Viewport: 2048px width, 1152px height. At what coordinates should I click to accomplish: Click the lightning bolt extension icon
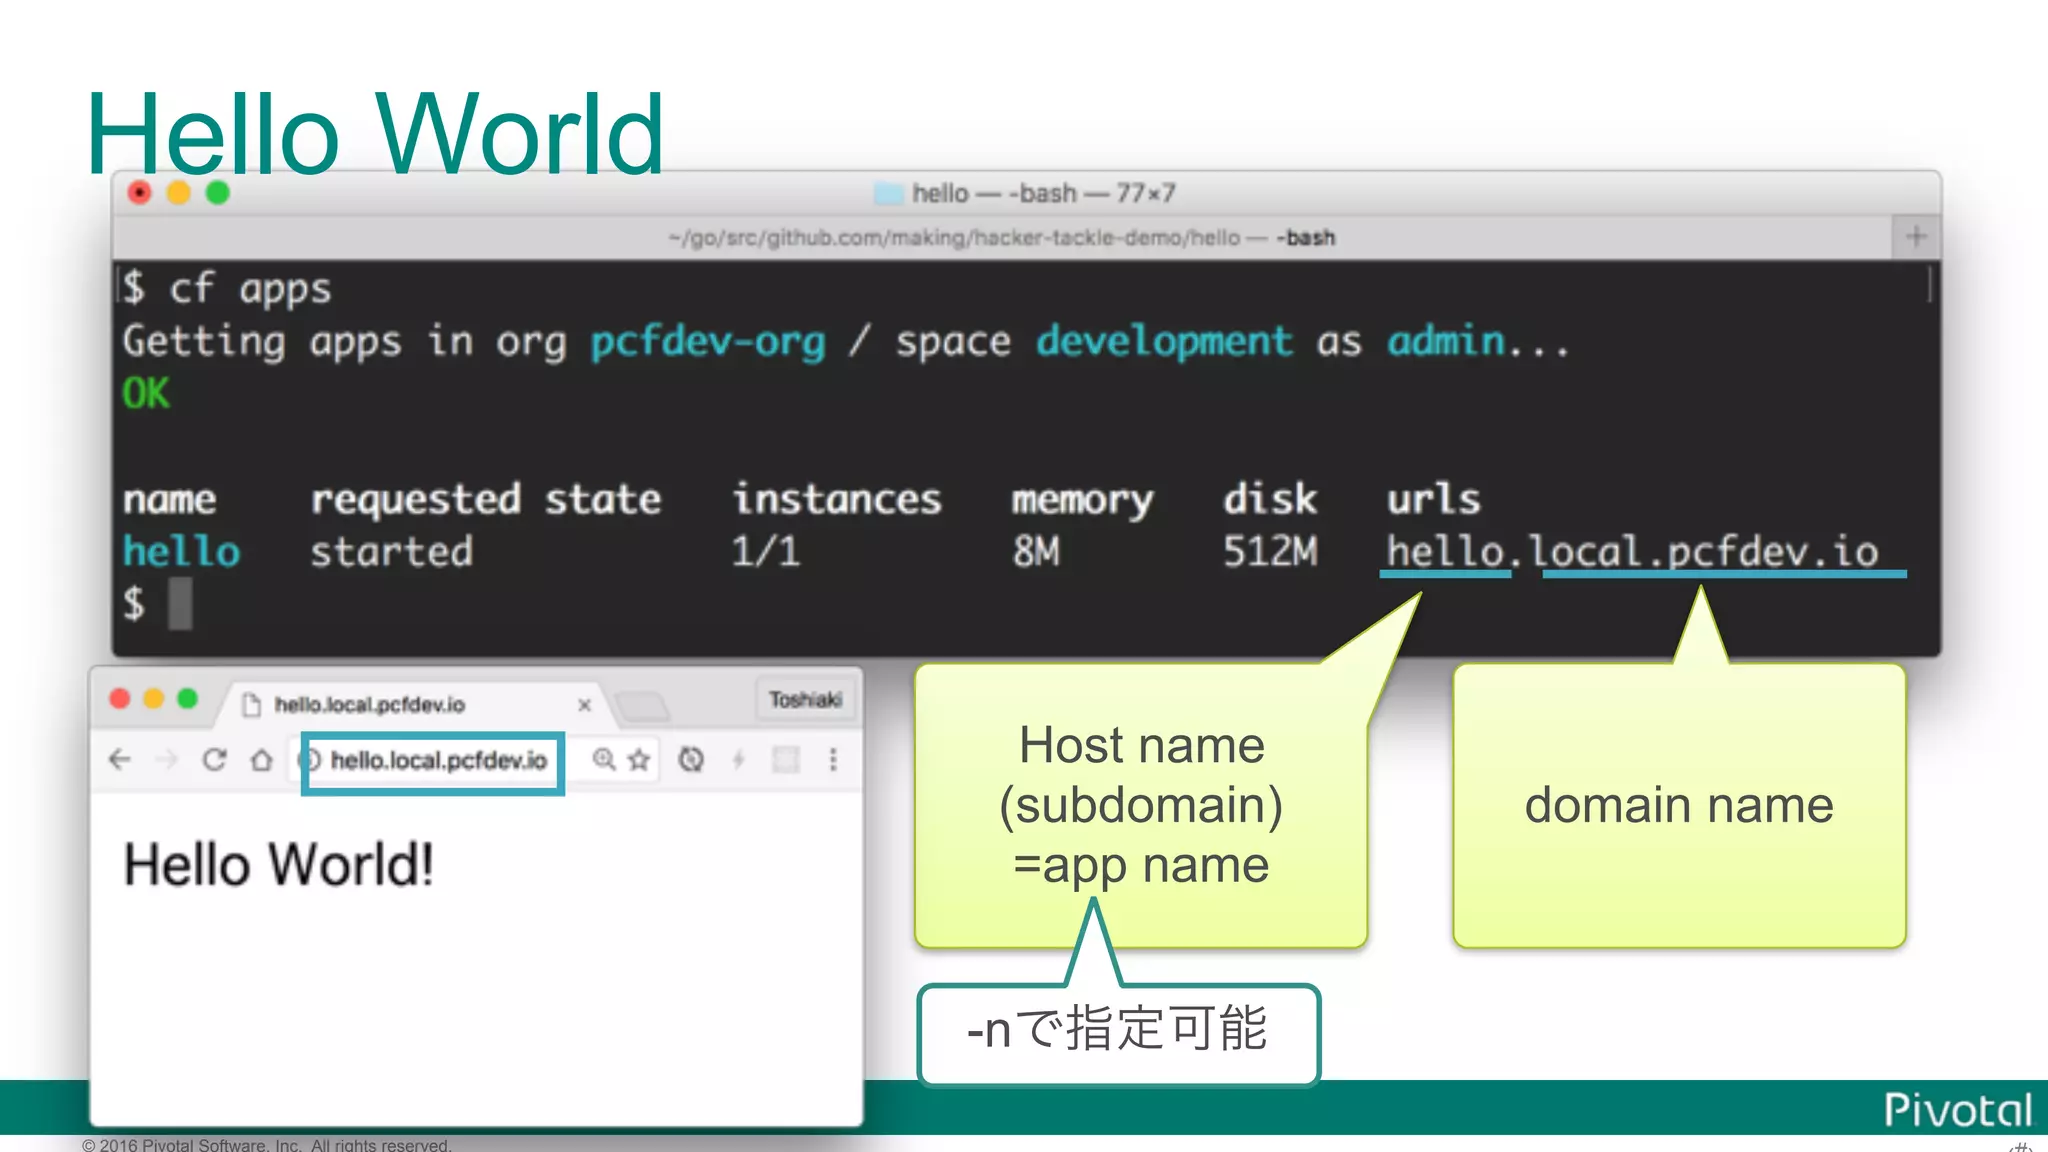[x=738, y=760]
